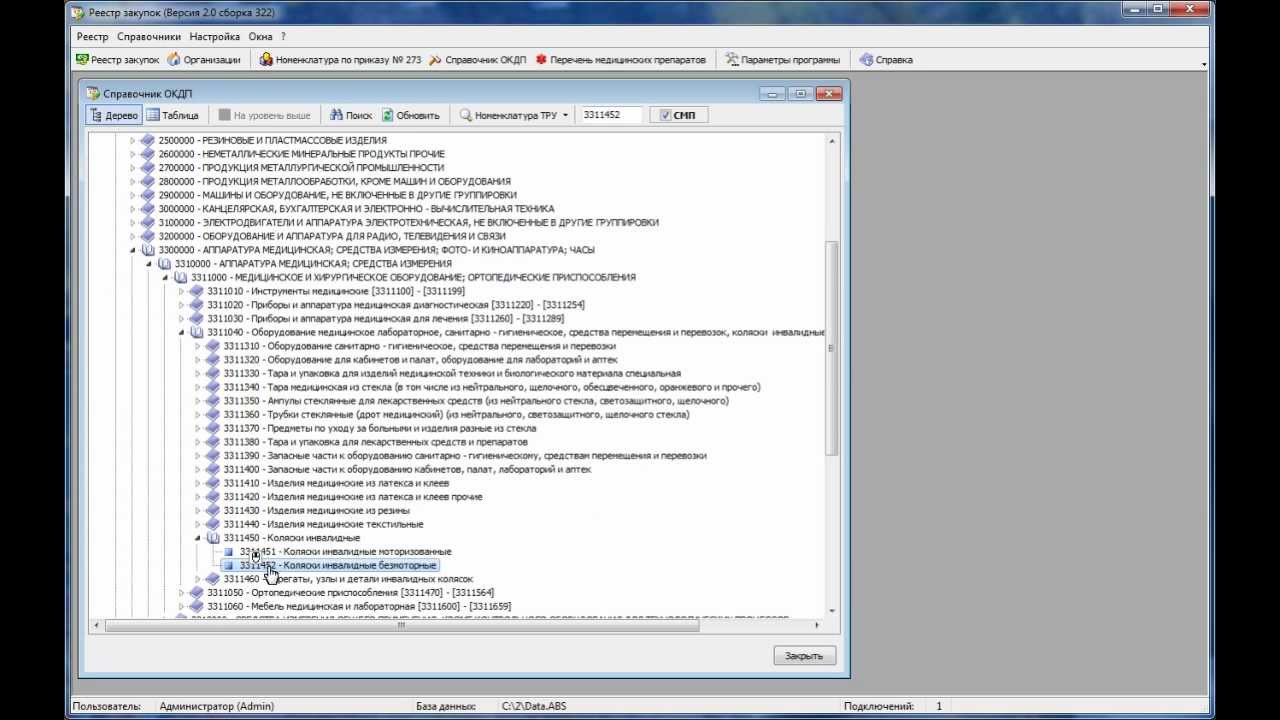Open Организации from the toolbar
This screenshot has height=720, width=1280.
tap(204, 60)
